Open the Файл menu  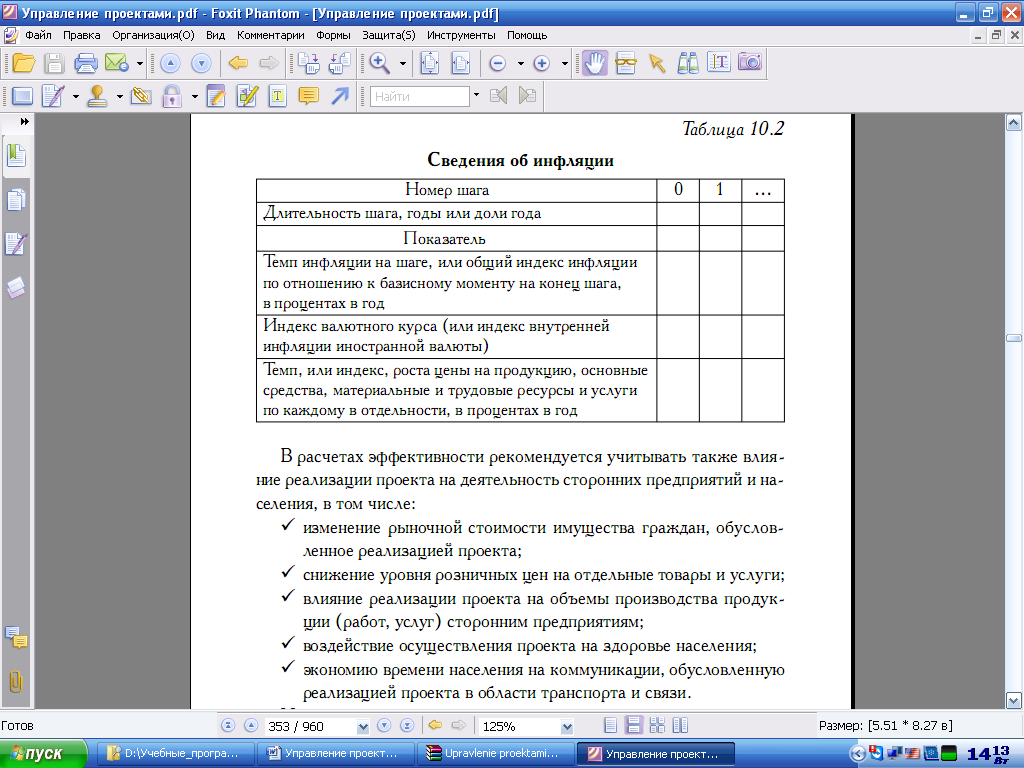[x=38, y=35]
